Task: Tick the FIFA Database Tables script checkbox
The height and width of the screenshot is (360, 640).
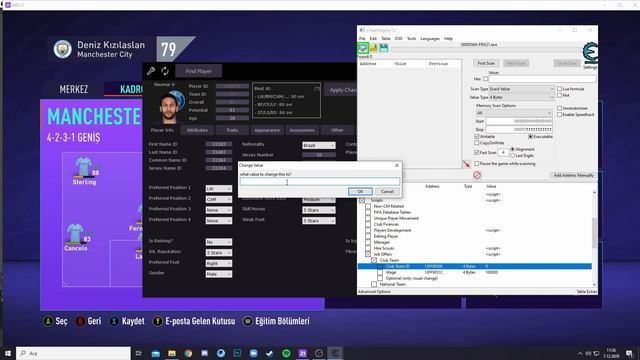Action: click(x=368, y=212)
